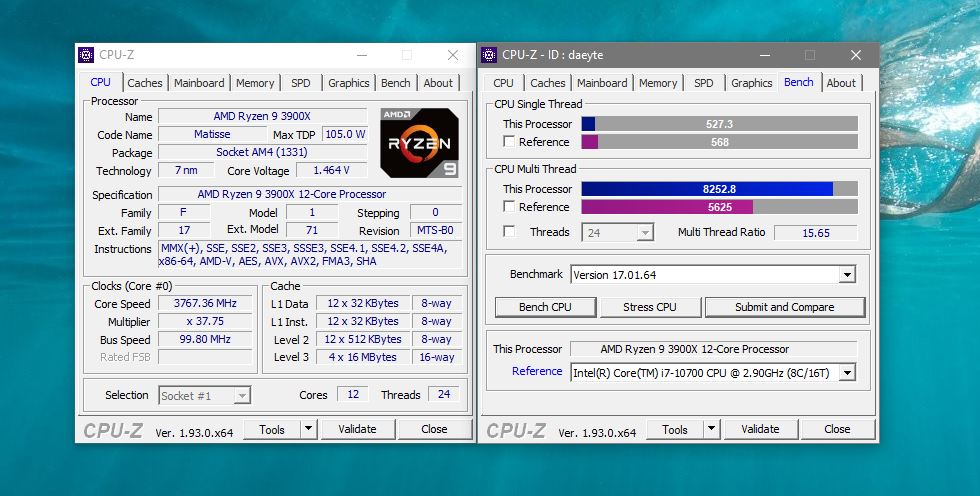Open the About tab in the left window

coord(438,83)
